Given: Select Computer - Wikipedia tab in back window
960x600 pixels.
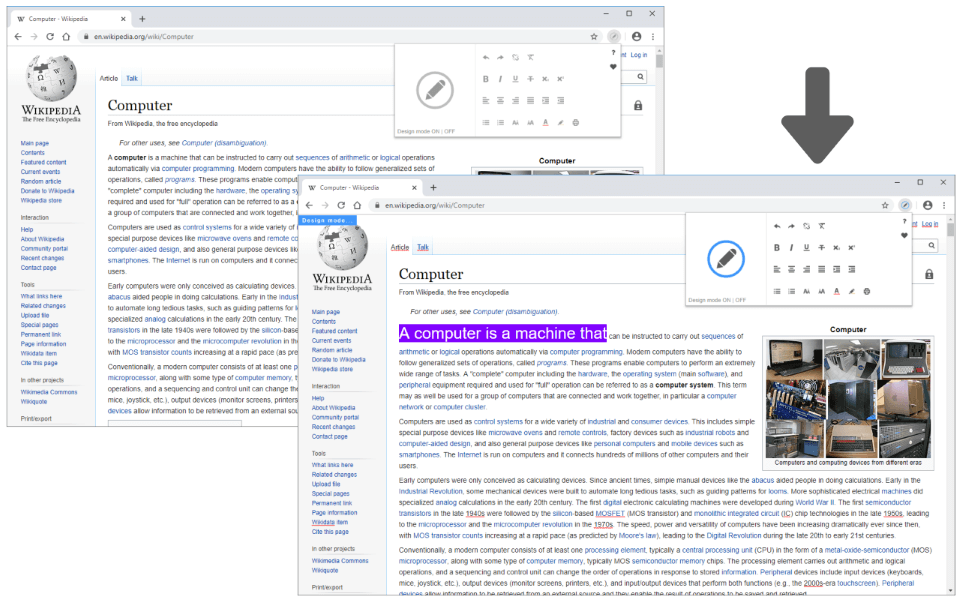Looking at the screenshot, I should (x=70, y=19).
